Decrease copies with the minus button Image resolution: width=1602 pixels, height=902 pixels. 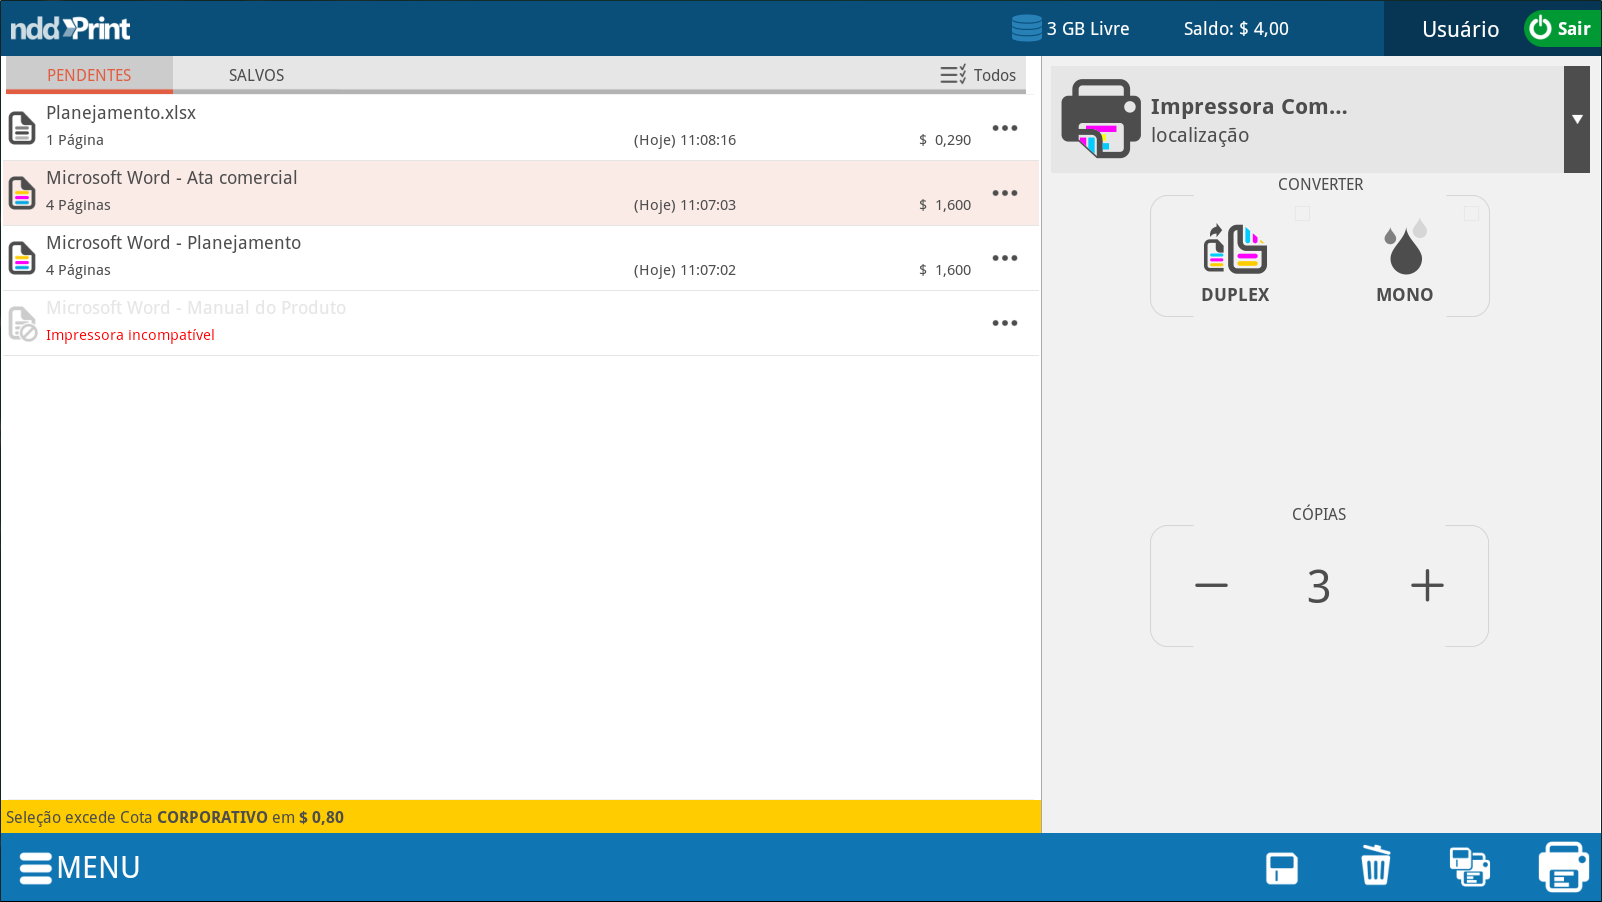pyautogui.click(x=1210, y=586)
